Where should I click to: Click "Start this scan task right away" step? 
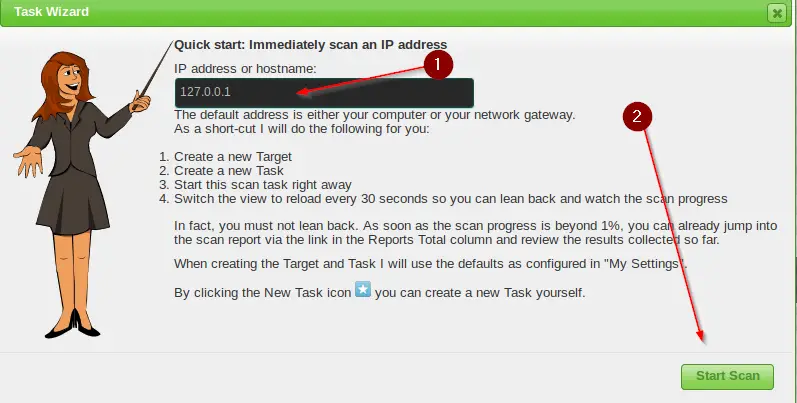263,184
